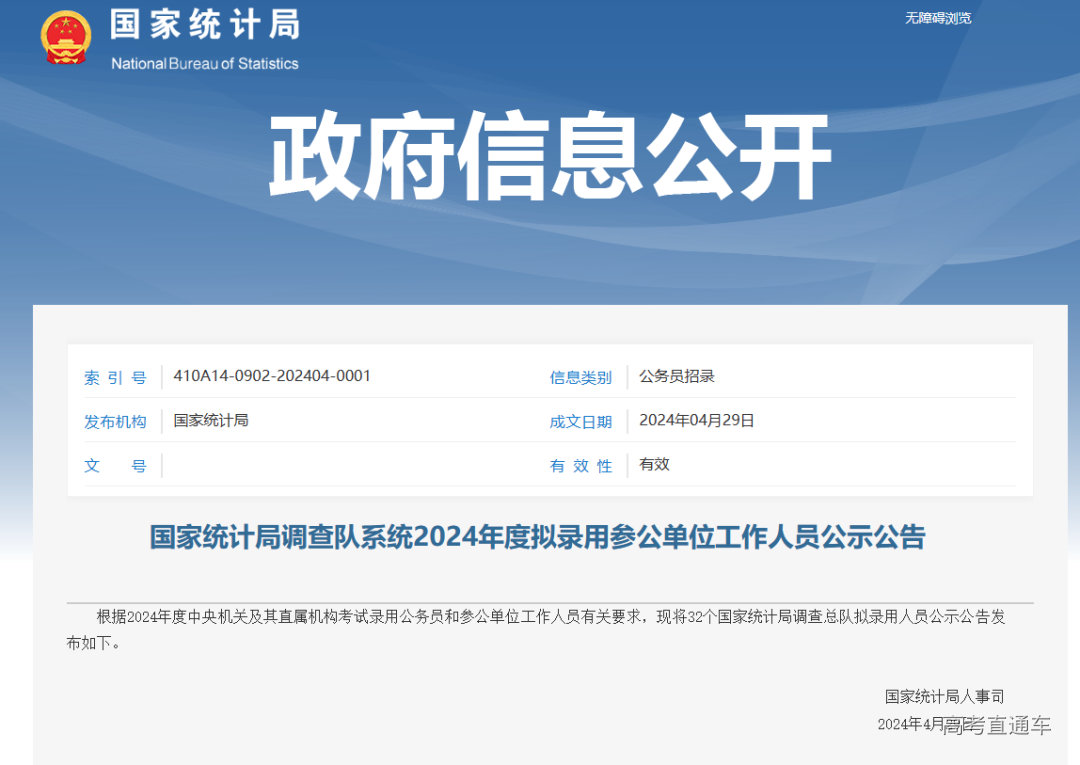Screen dimensions: 1080x765
Task: Click the 信息类别 field label
Action: 582,377
